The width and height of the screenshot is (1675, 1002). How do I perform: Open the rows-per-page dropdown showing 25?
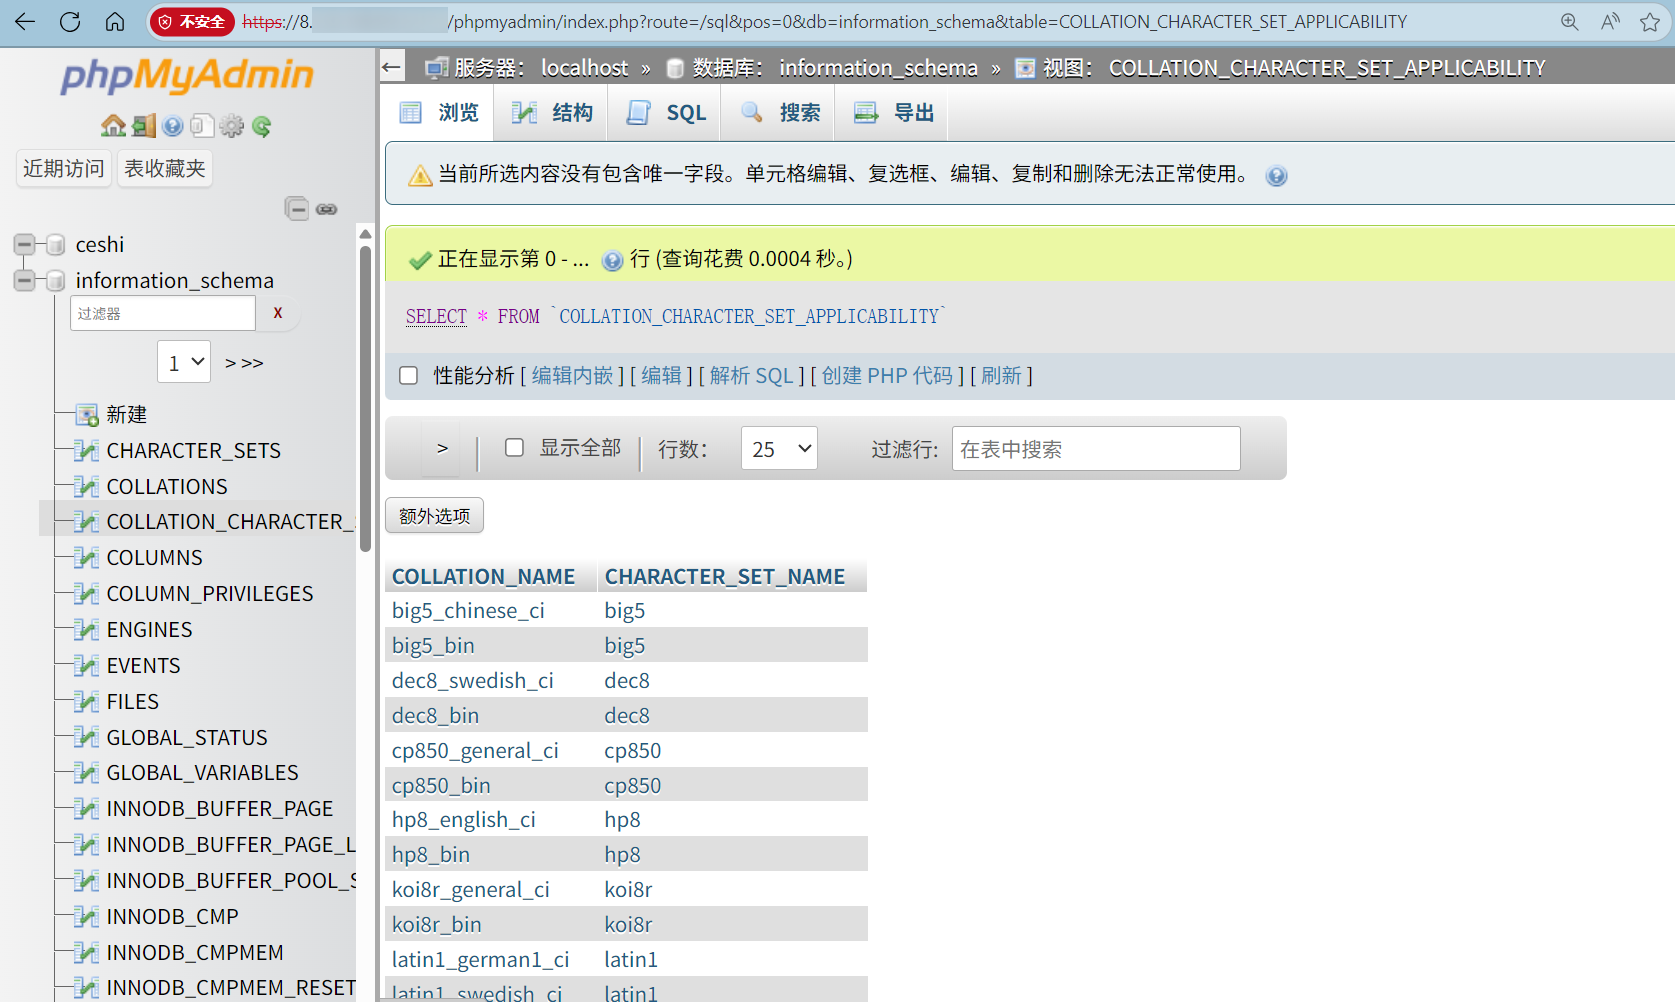click(778, 448)
